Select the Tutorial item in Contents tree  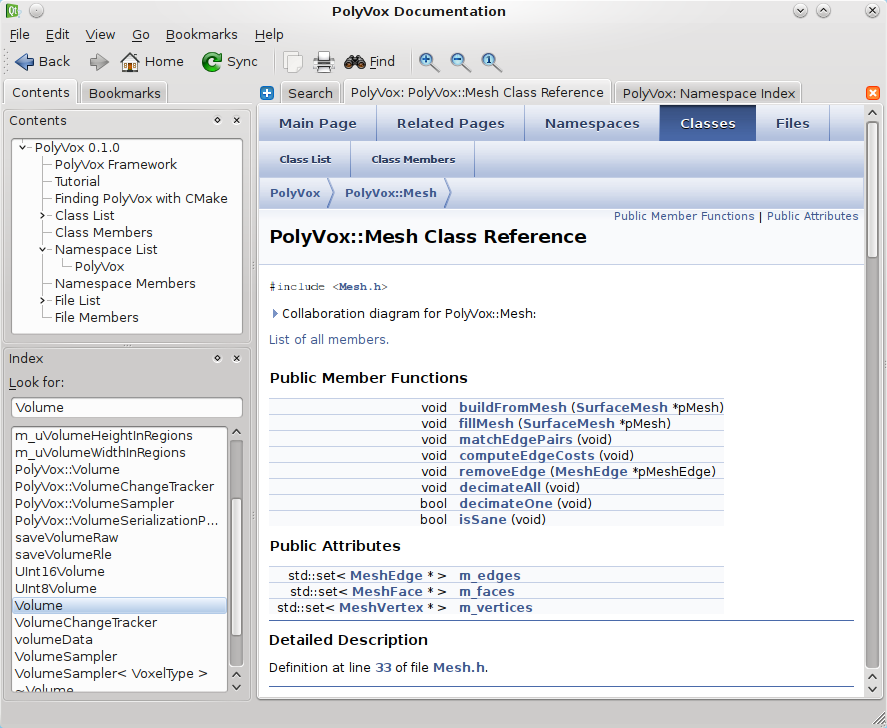pos(77,182)
